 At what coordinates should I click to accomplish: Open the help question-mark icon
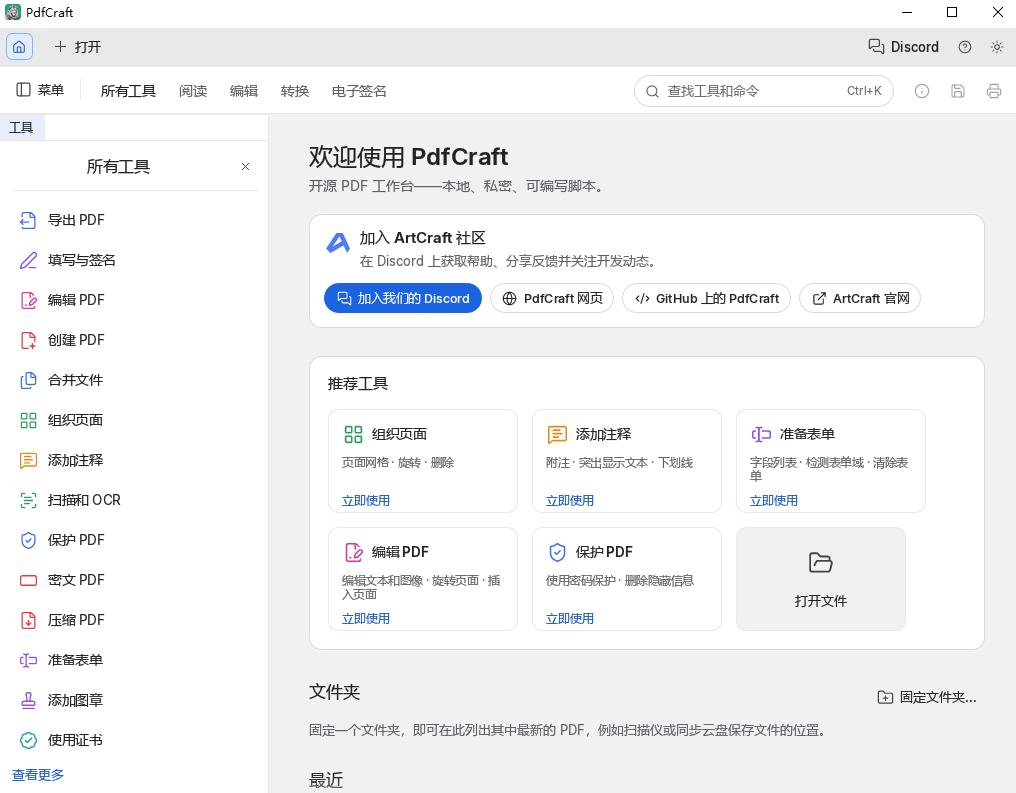965,47
